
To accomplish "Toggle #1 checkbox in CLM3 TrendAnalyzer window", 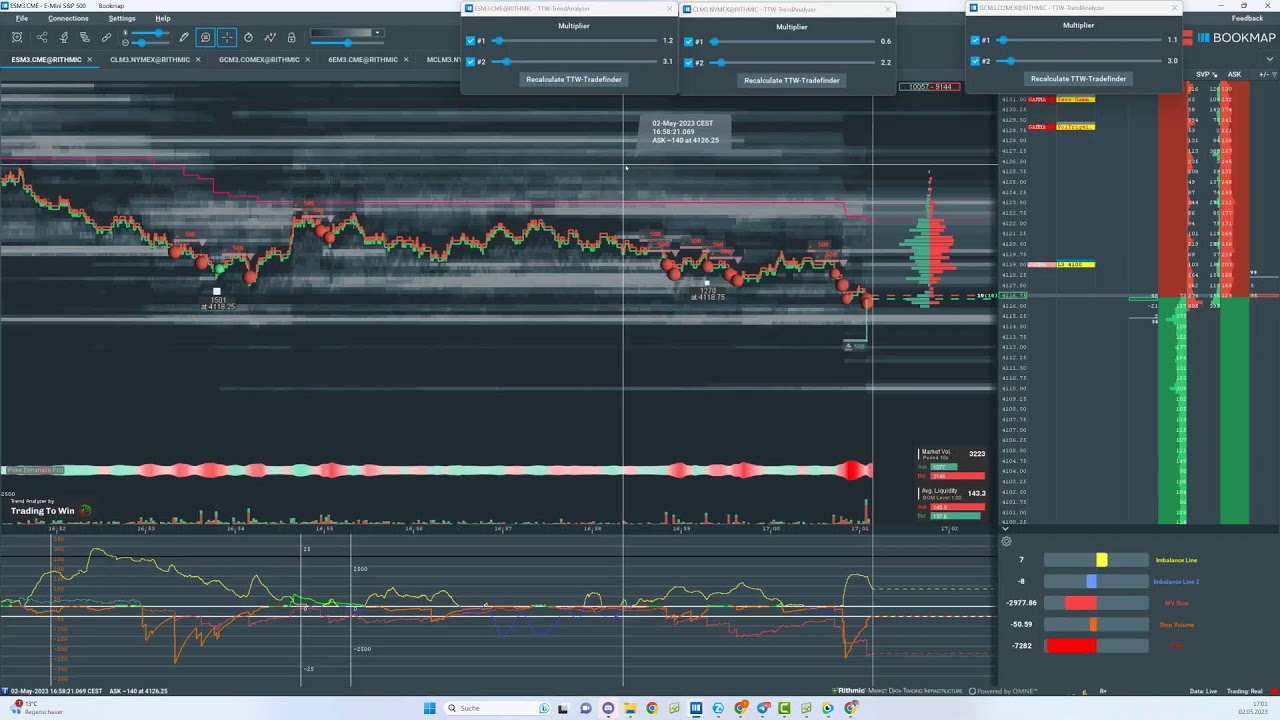I will [x=689, y=42].
